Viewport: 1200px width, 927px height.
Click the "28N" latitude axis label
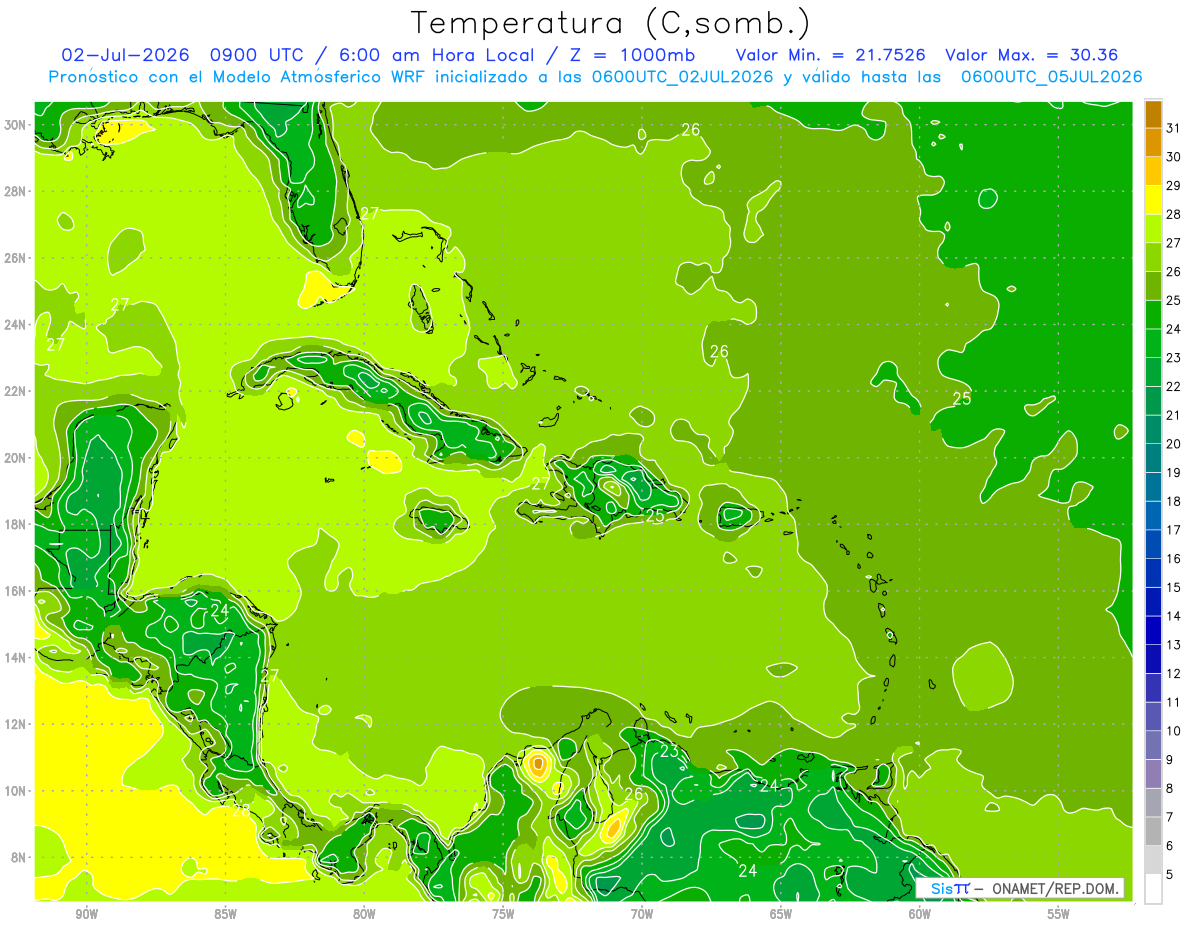(17, 191)
